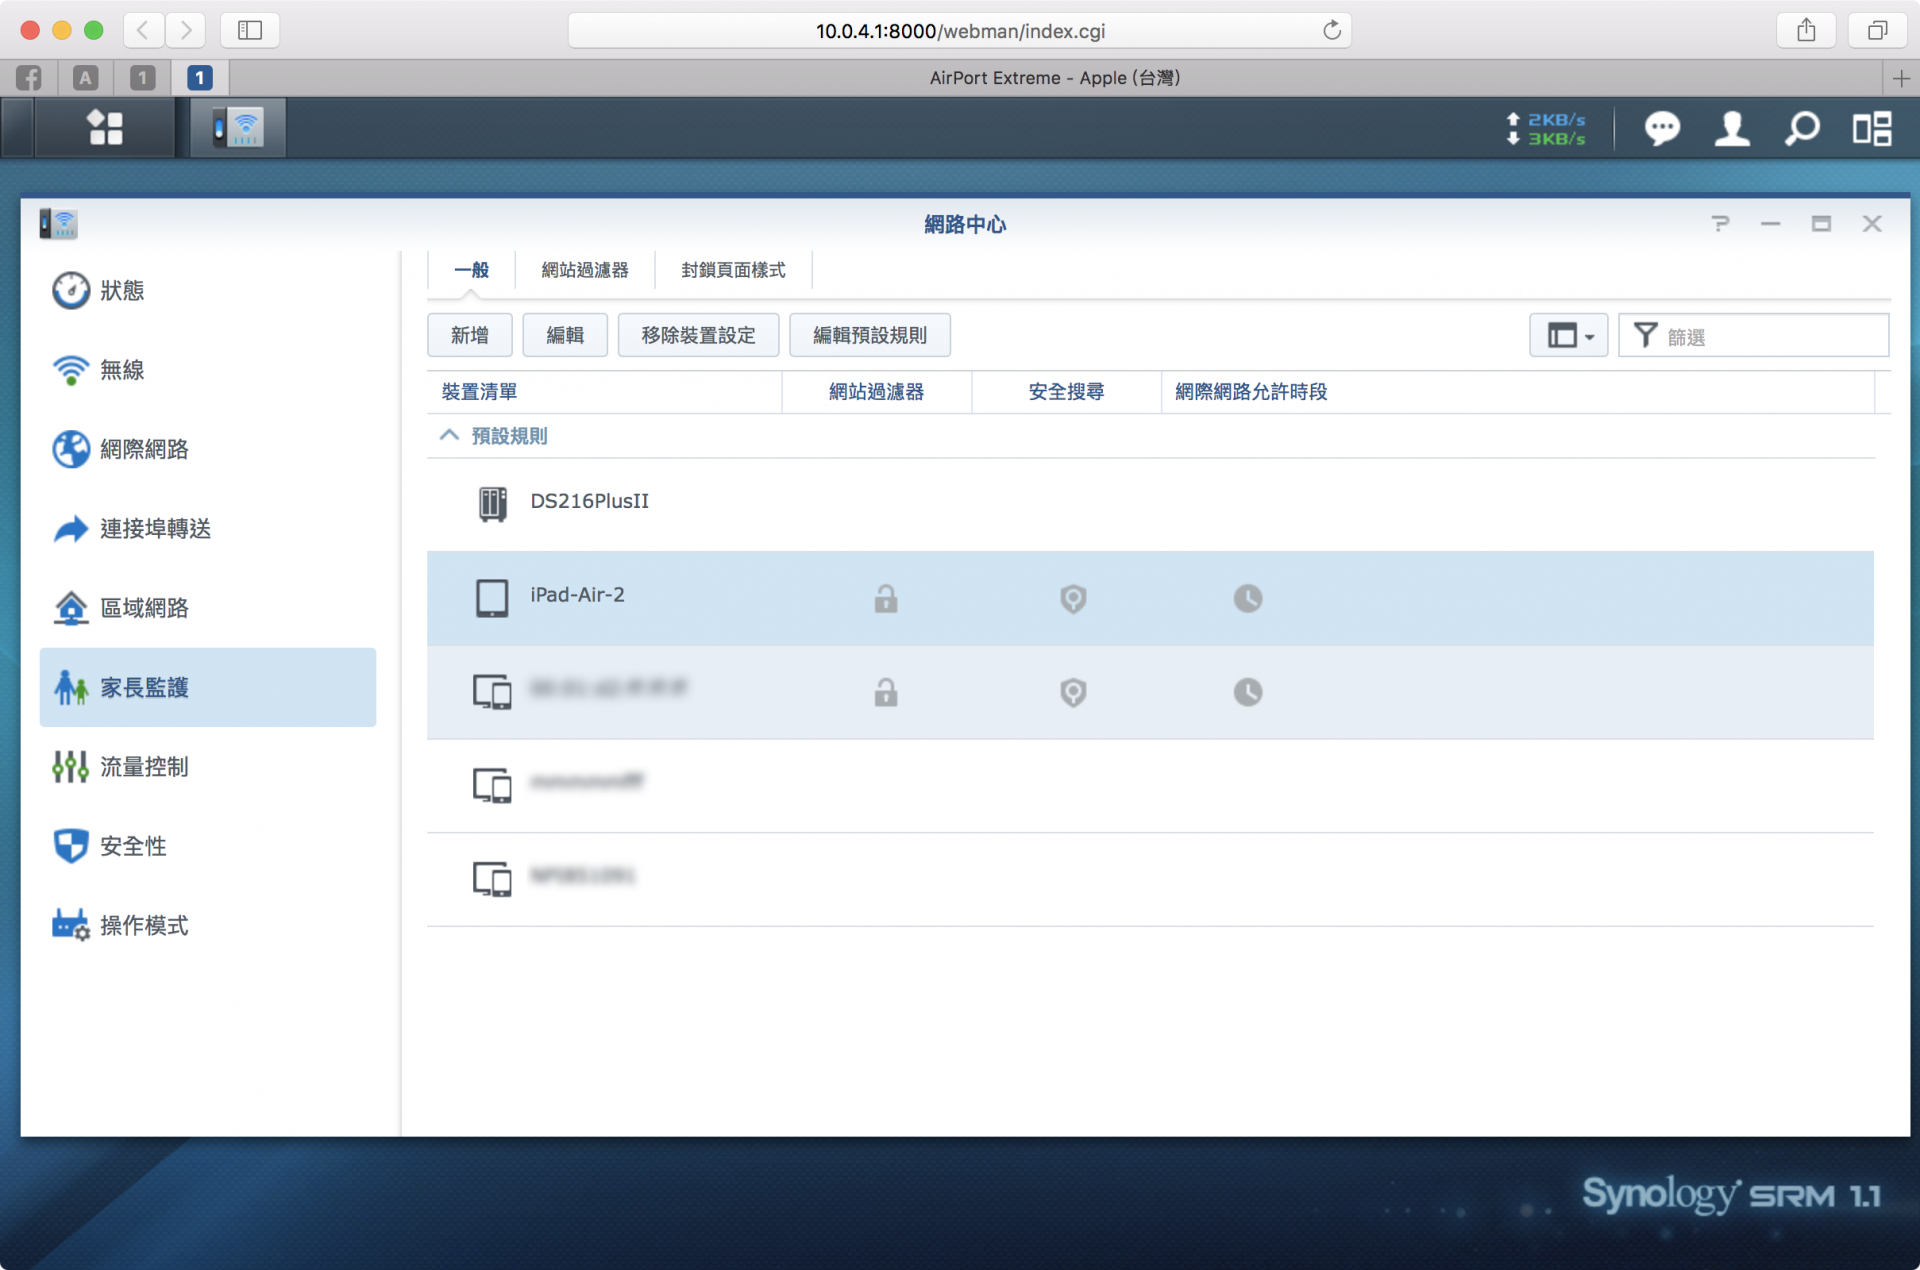Toggle safe search shield for iPad-Air-2

point(1073,599)
